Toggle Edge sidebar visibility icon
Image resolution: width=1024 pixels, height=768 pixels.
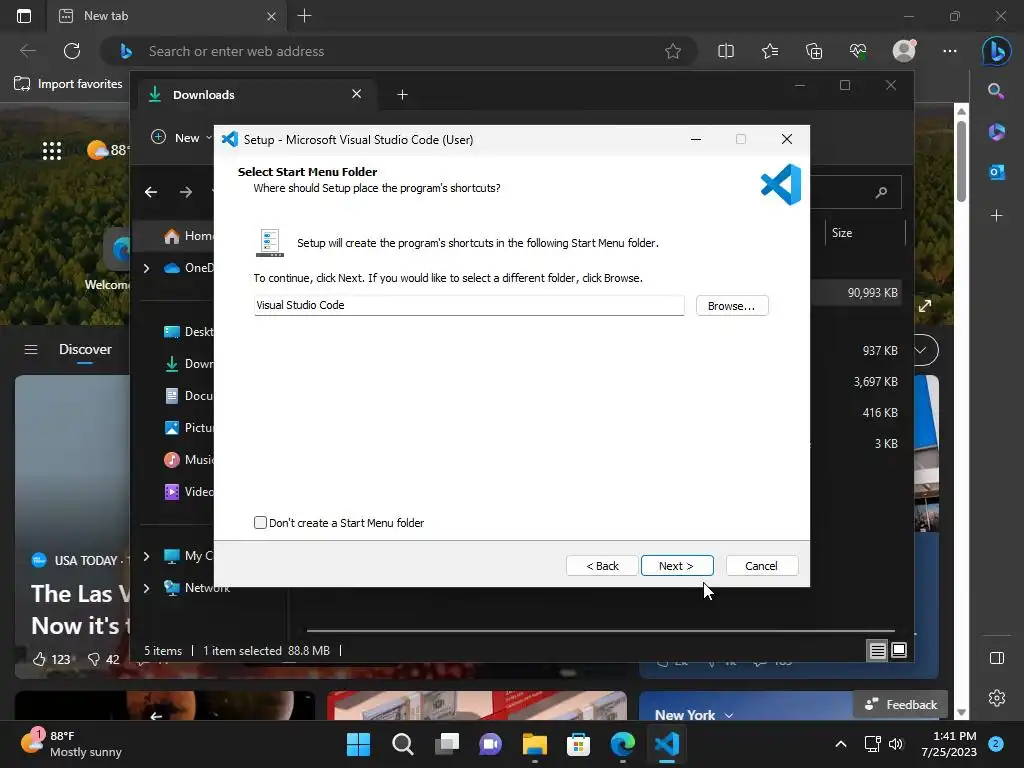click(997, 658)
